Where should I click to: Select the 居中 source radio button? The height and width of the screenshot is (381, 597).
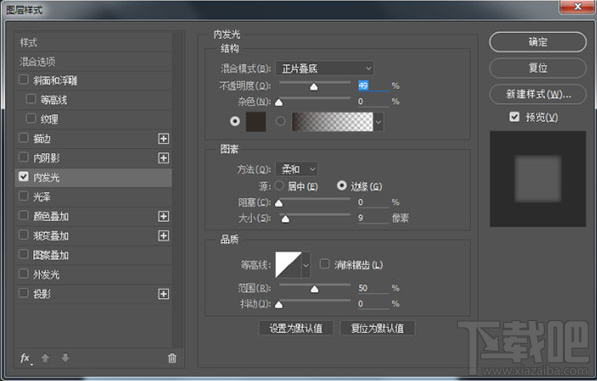[279, 186]
